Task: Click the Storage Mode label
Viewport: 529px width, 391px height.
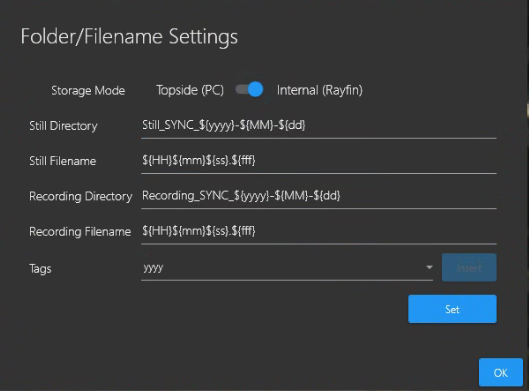Action: [88, 91]
